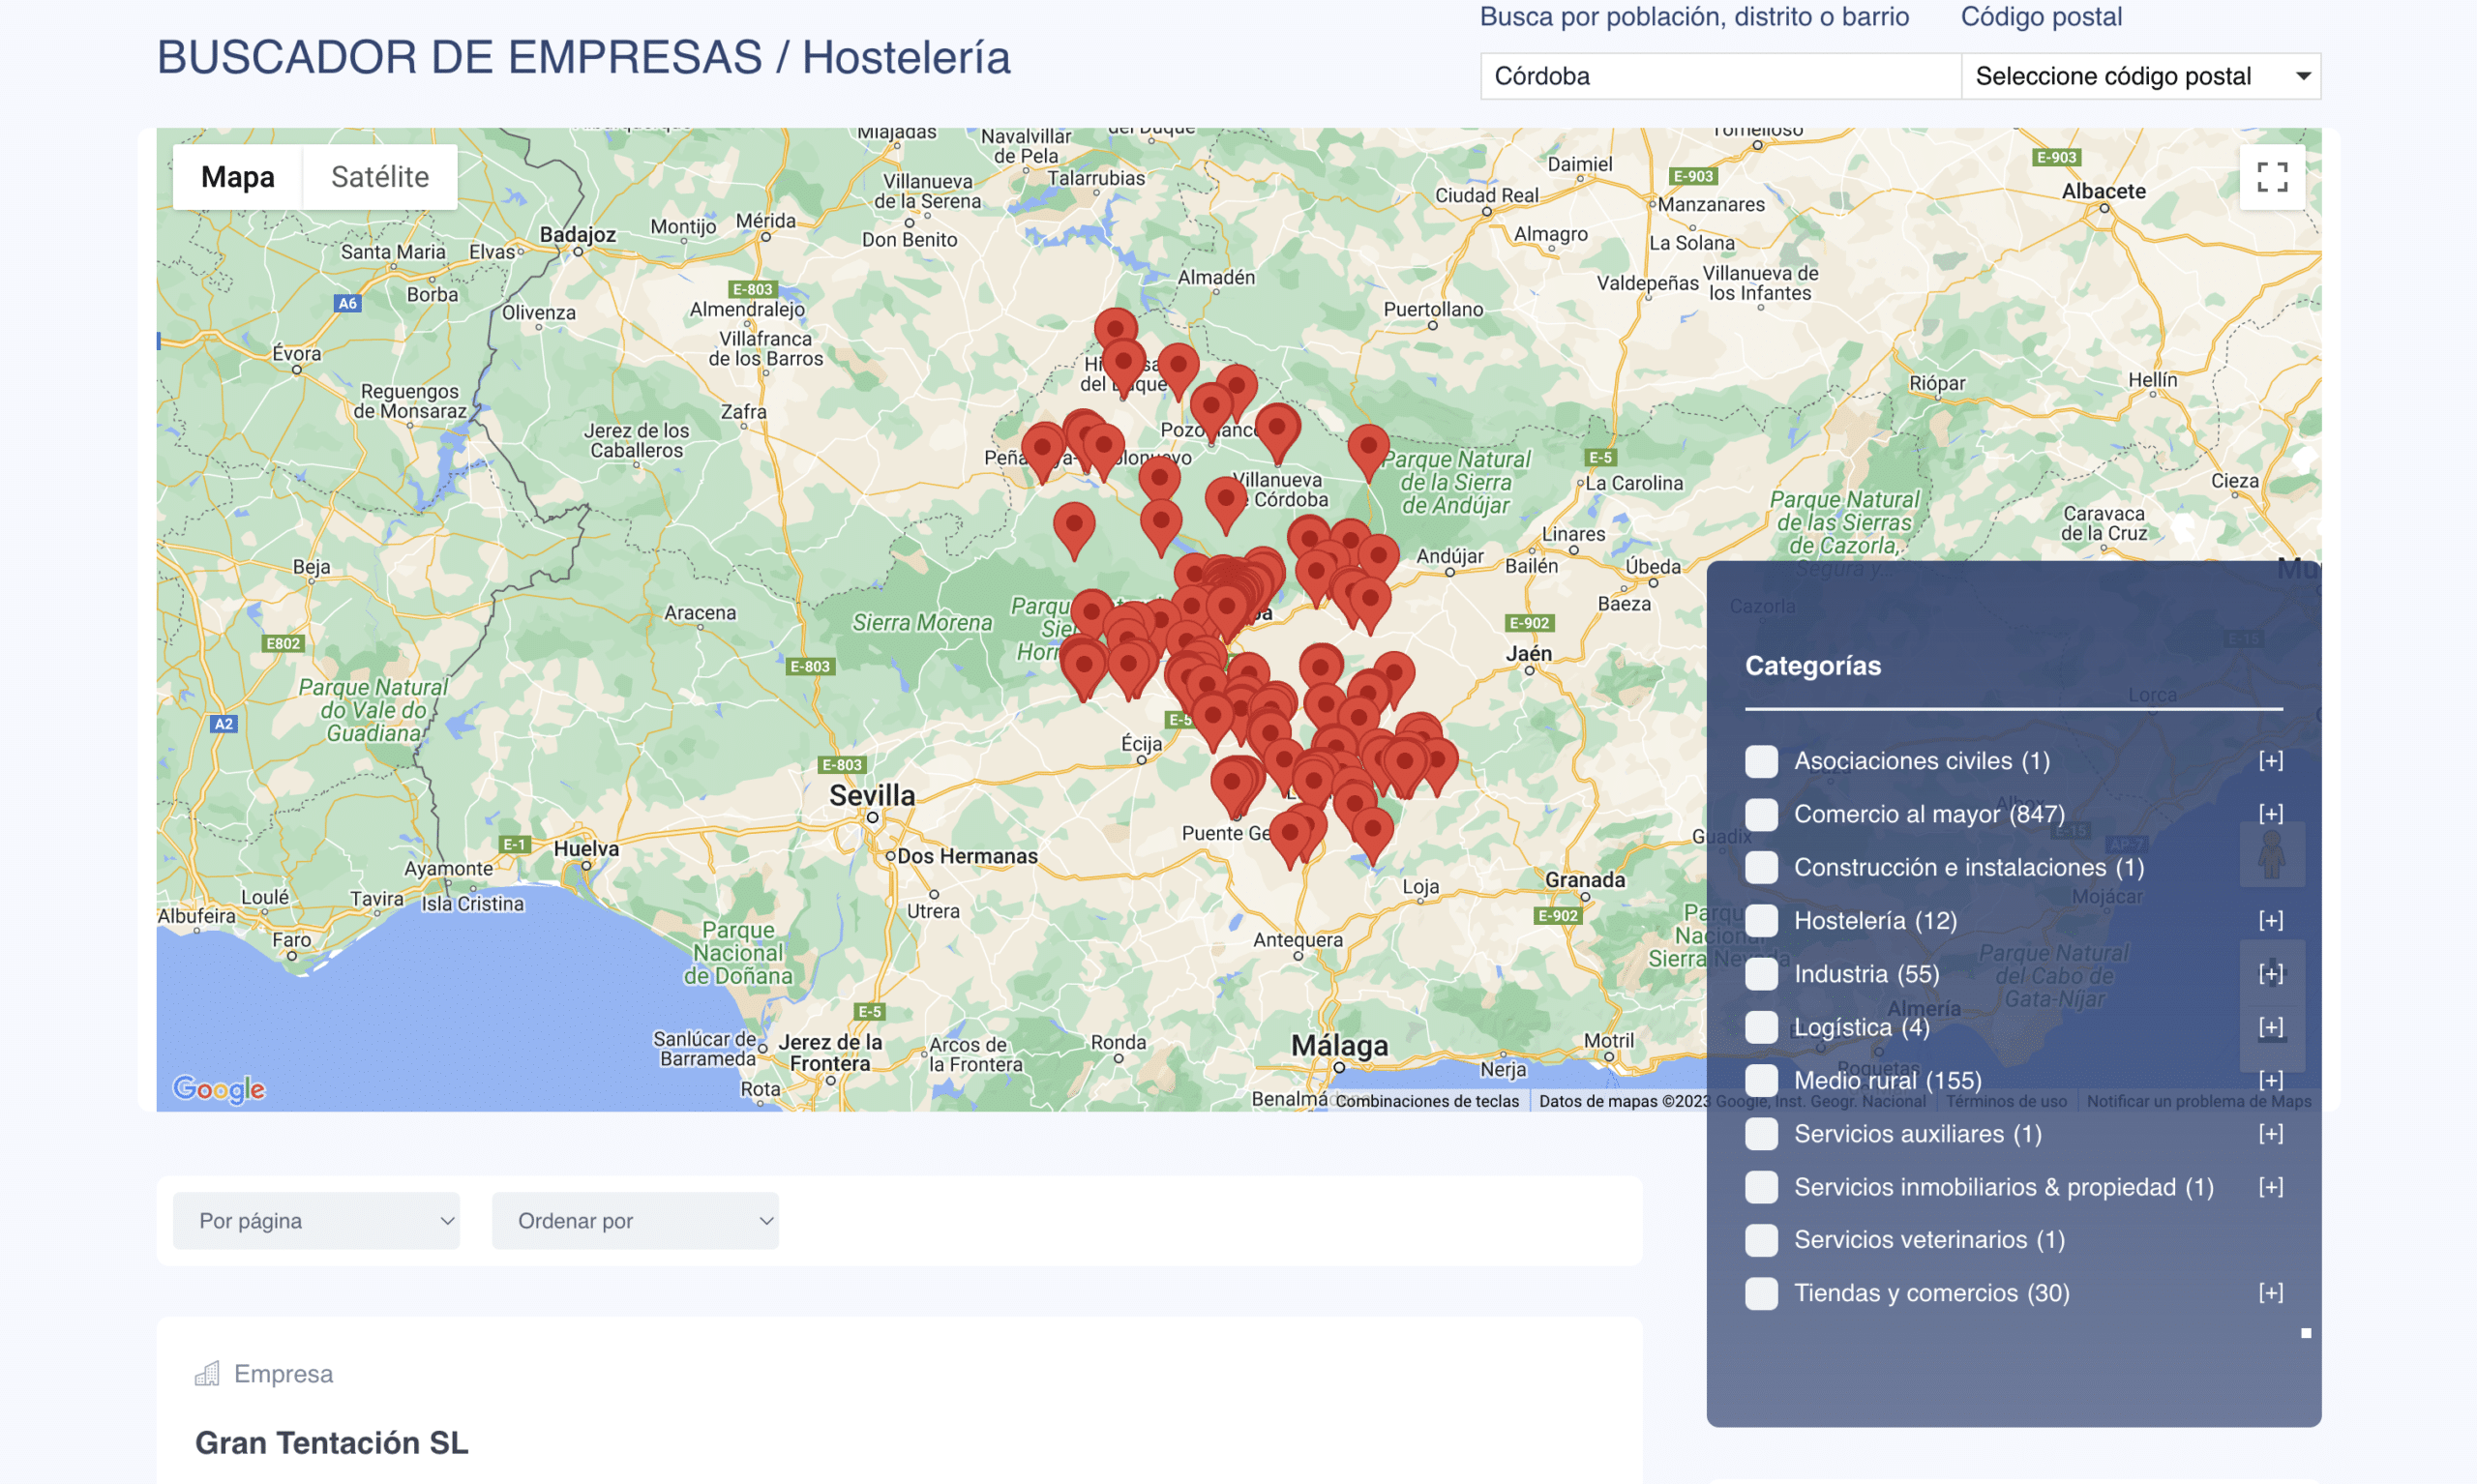Click the Albacete label on the map

[2104, 191]
